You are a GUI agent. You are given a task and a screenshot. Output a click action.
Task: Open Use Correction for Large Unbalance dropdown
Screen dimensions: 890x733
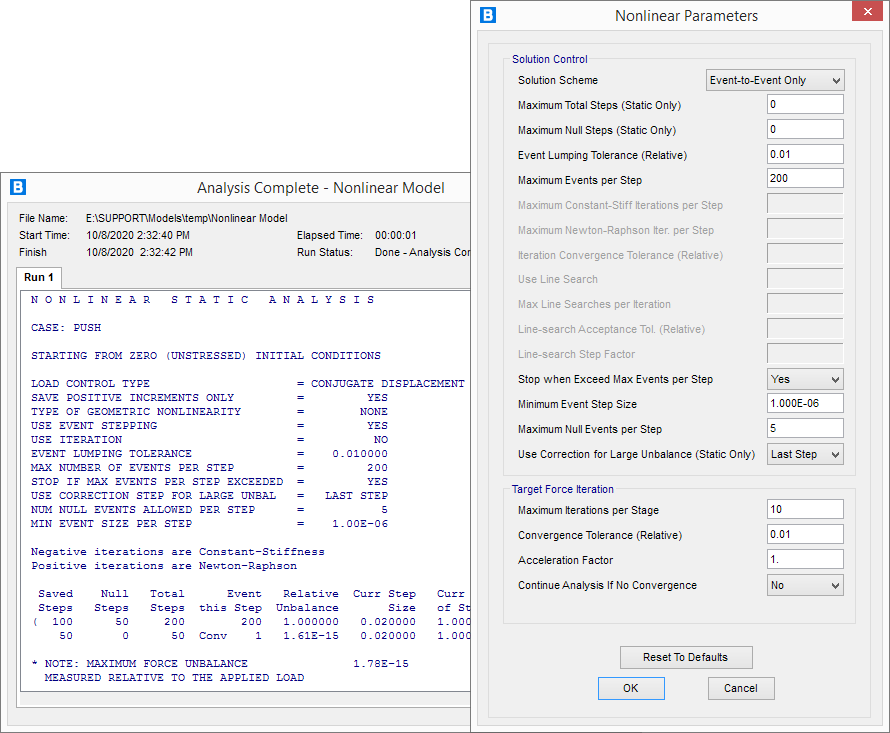click(x=805, y=454)
